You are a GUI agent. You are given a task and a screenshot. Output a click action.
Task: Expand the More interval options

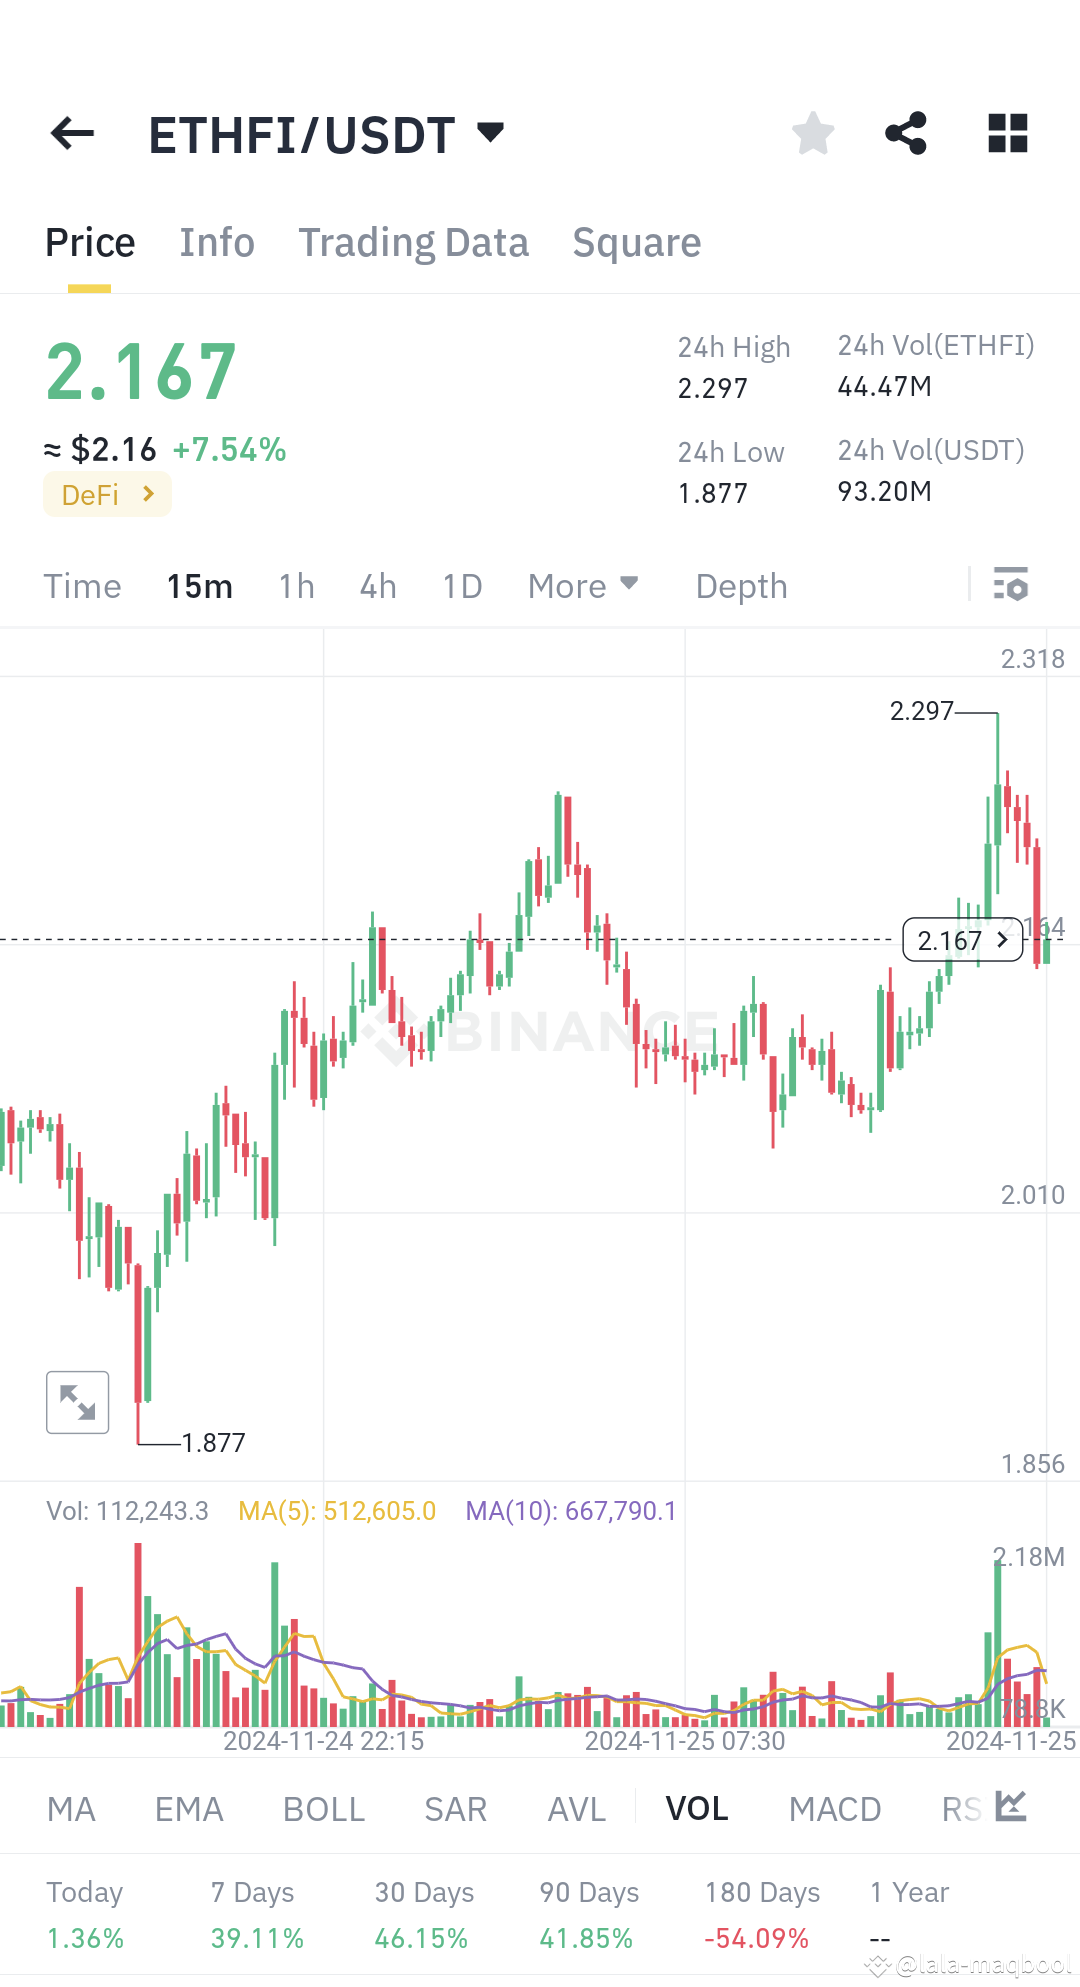click(582, 586)
